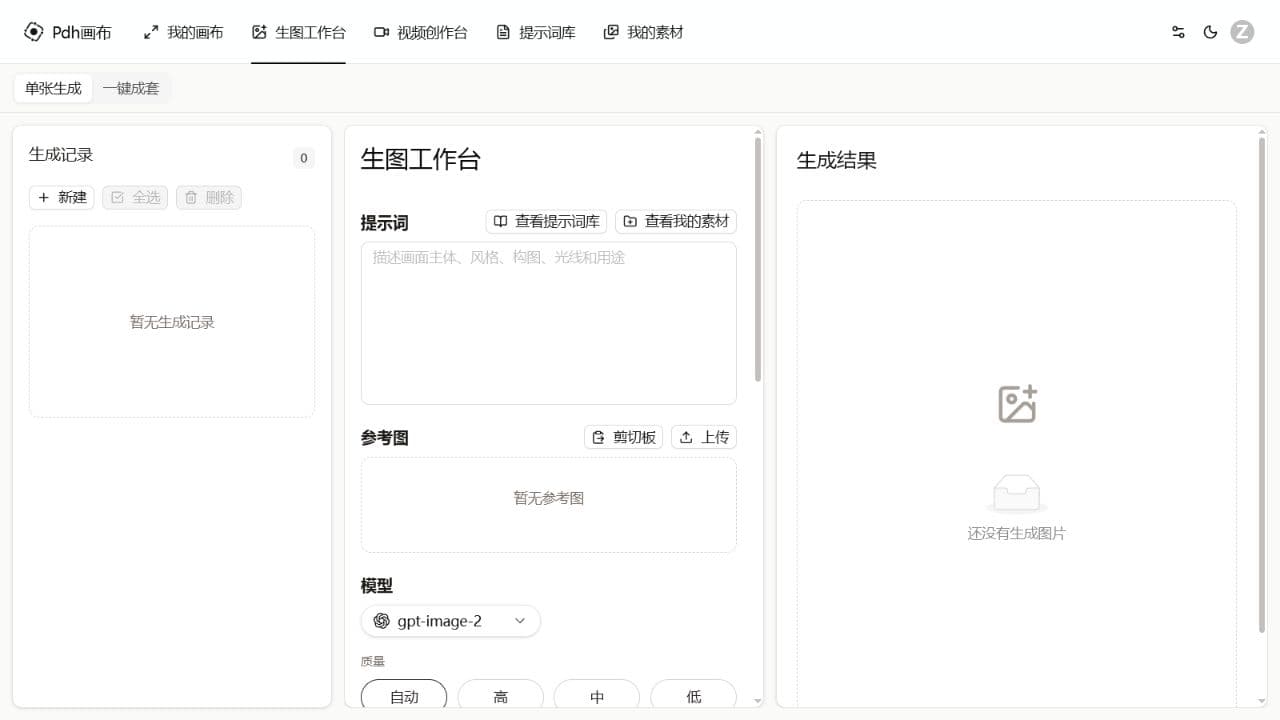Click the upload arrow icon on 上传
The height and width of the screenshot is (720, 1280).
pos(686,437)
